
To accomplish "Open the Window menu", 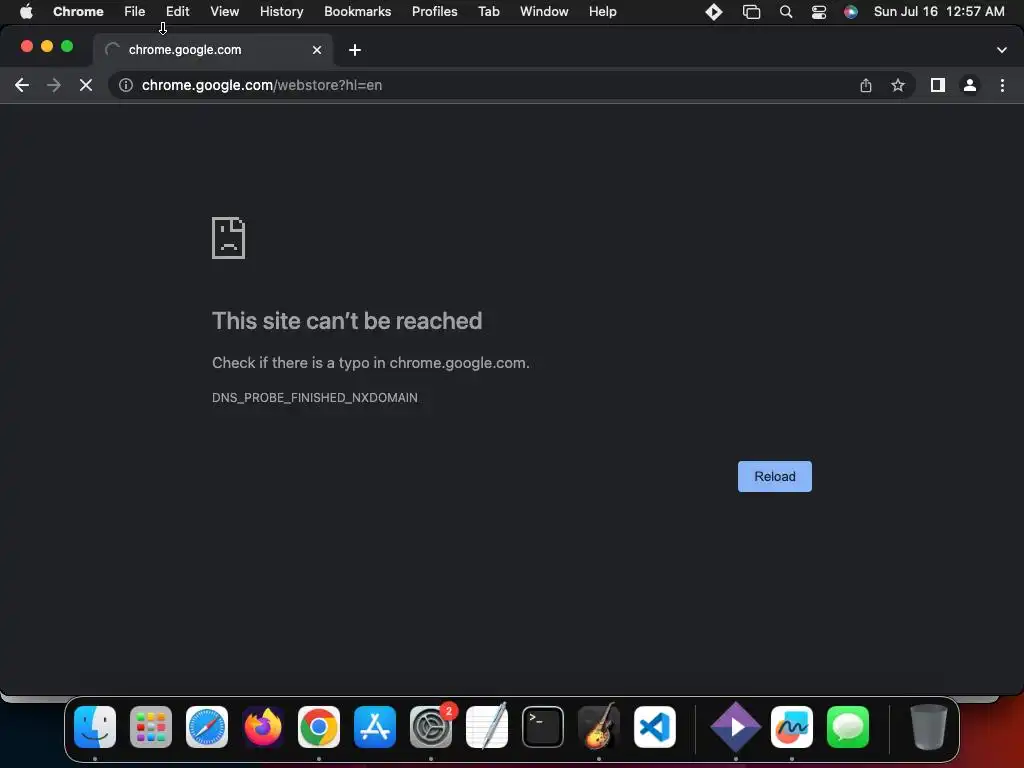I will [x=544, y=11].
